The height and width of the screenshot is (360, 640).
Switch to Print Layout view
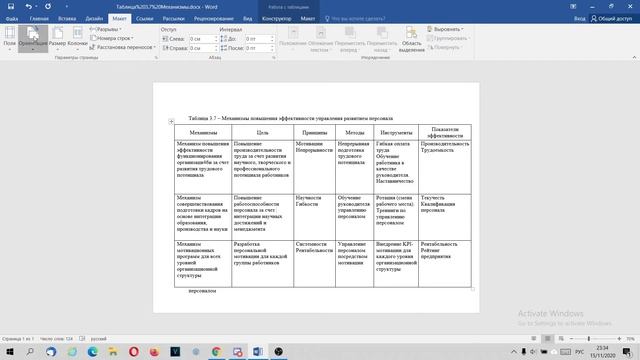coord(548,339)
